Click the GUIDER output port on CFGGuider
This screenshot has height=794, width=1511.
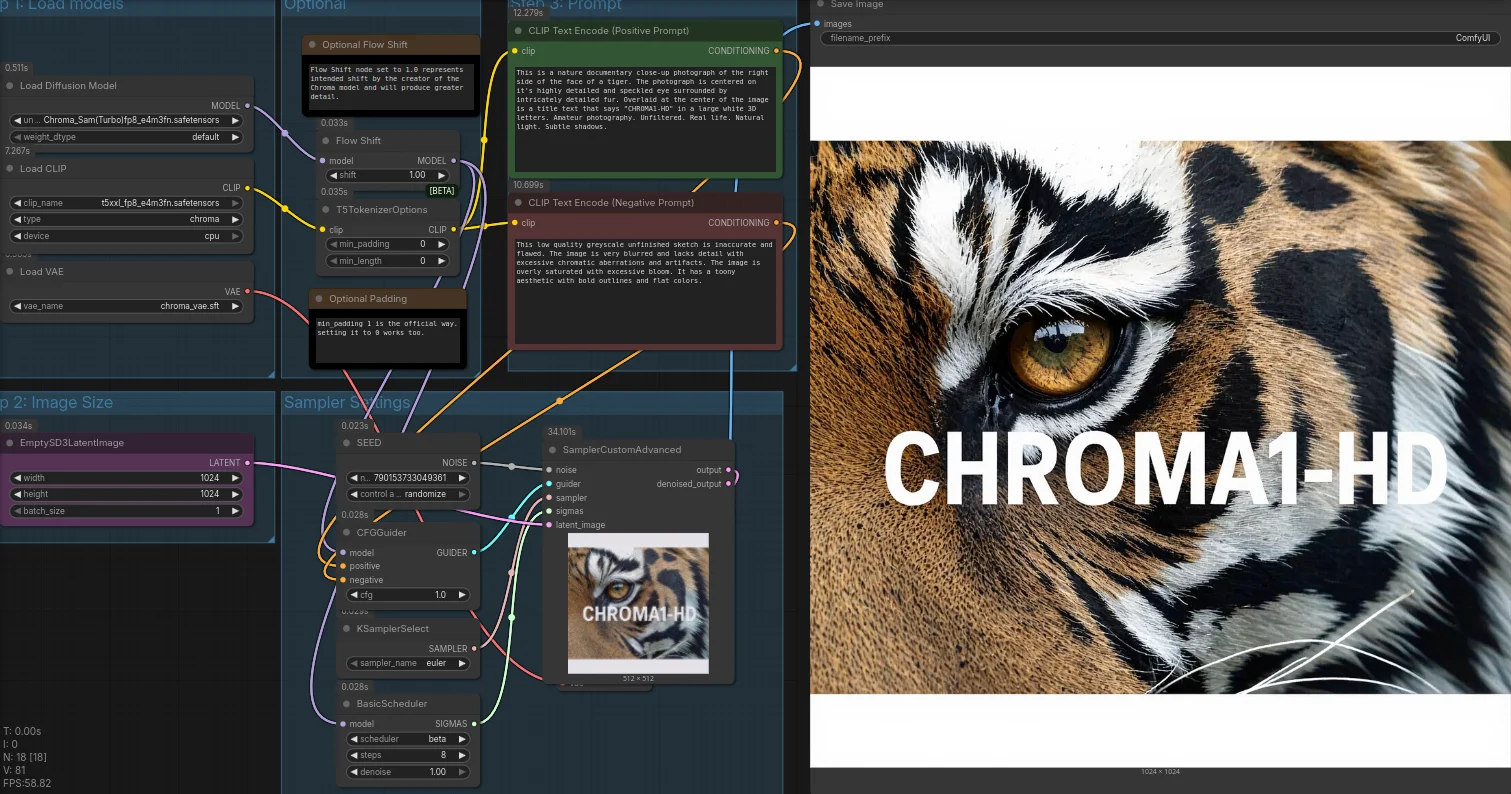pos(474,552)
